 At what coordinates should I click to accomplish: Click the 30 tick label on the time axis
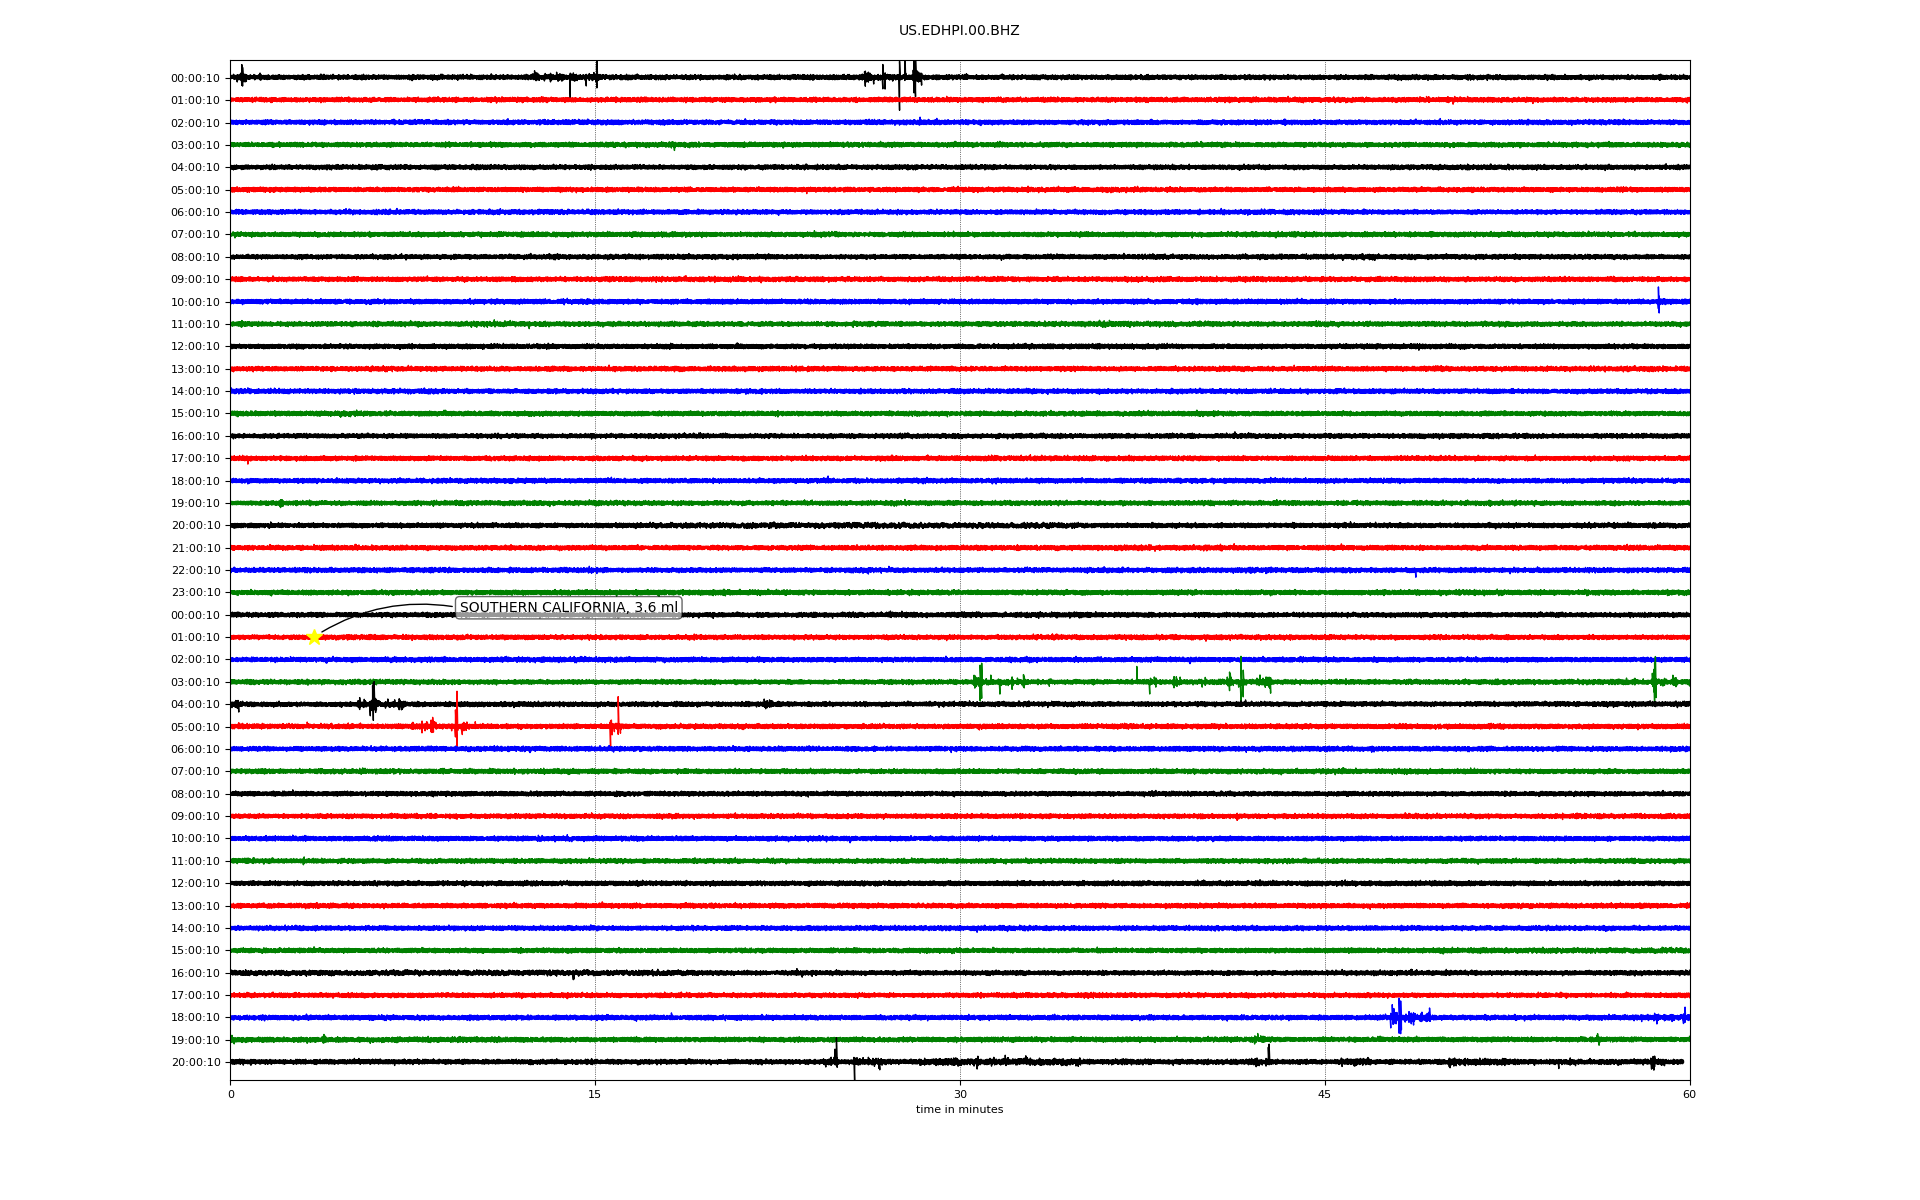pyautogui.click(x=960, y=1094)
